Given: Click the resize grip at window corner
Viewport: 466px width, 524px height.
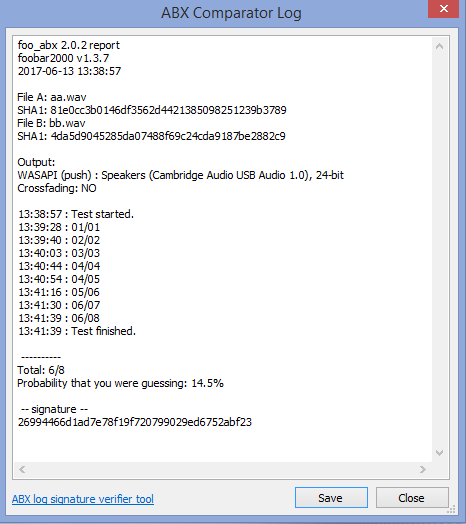Looking at the screenshot, I should pyautogui.click(x=451, y=510).
